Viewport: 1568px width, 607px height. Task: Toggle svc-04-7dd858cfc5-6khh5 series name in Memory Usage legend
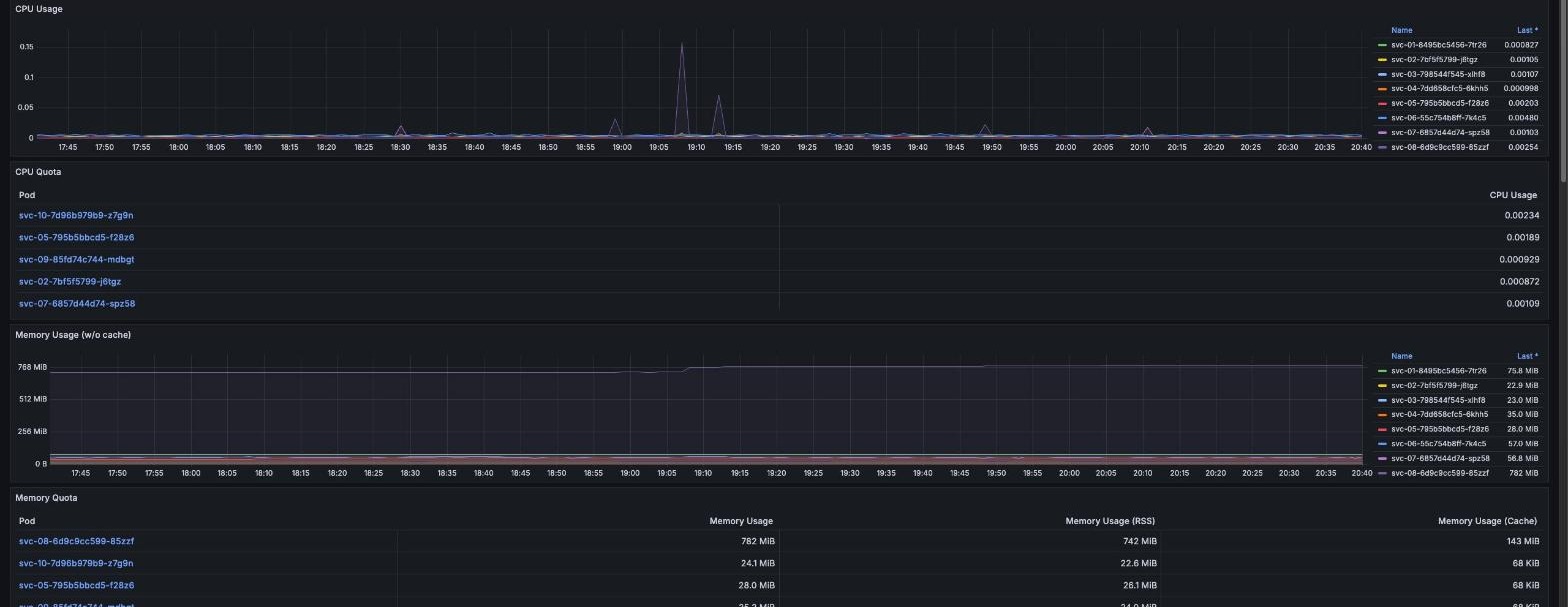pyautogui.click(x=1439, y=415)
